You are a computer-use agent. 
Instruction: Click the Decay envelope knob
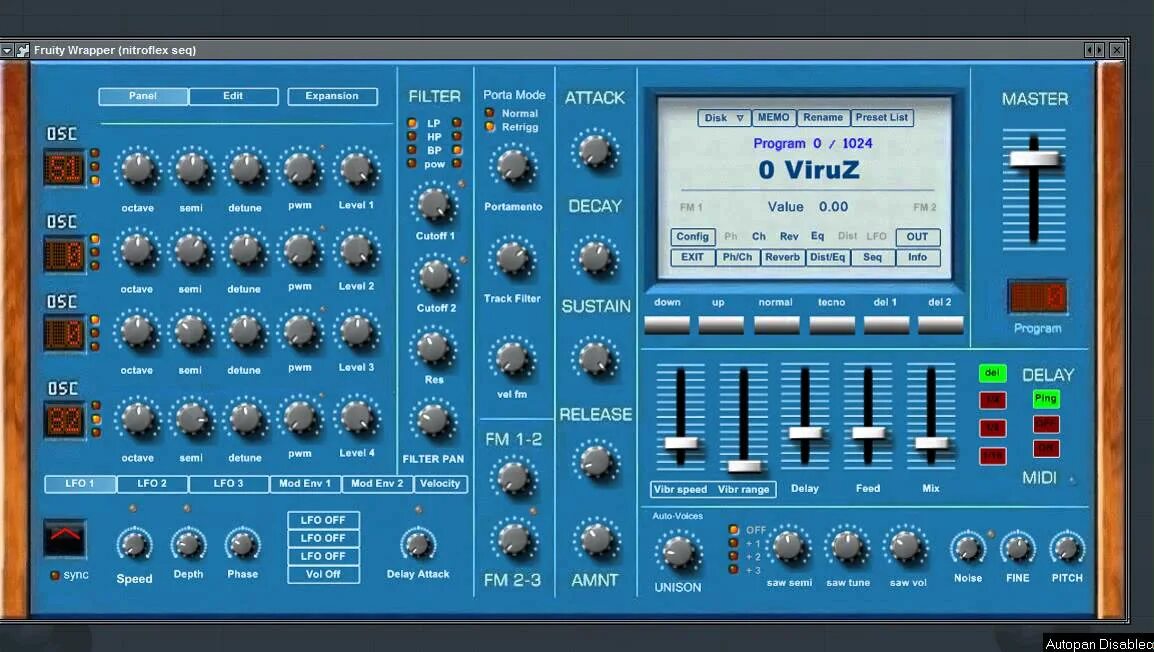click(x=595, y=257)
